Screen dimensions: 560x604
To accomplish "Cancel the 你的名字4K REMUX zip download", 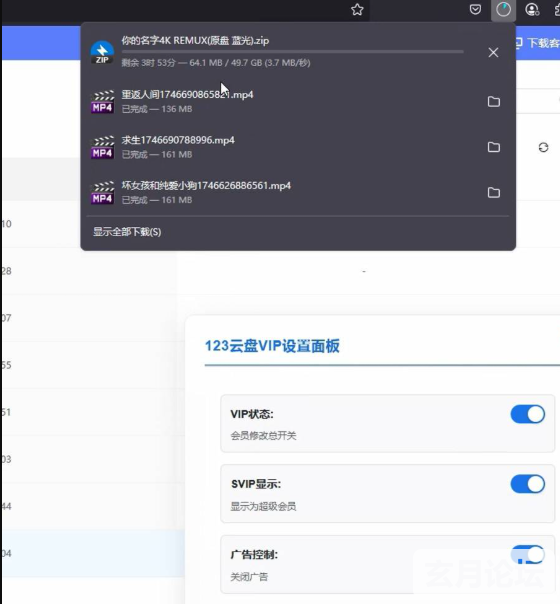I will pyautogui.click(x=493, y=52).
